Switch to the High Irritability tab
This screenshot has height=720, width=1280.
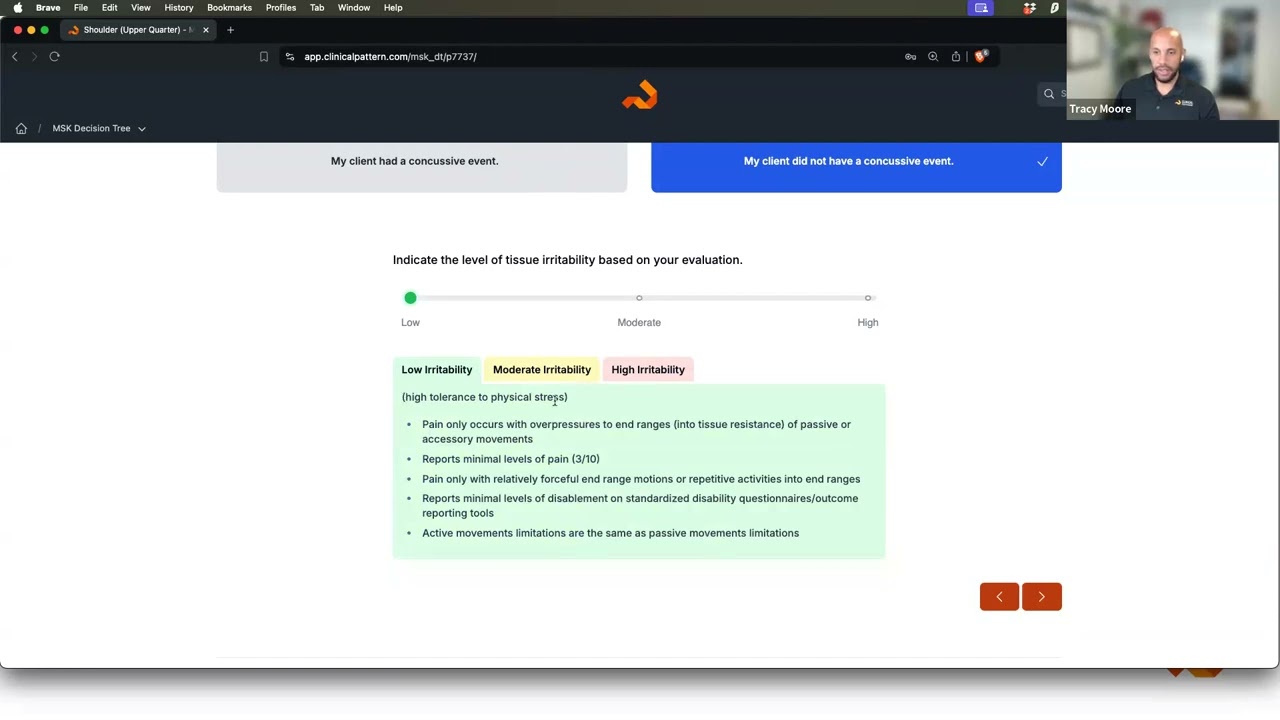[x=648, y=370]
